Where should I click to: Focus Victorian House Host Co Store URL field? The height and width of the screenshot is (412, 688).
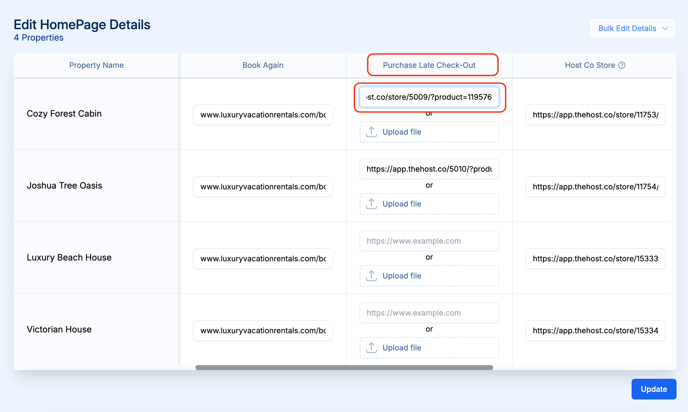click(x=595, y=331)
